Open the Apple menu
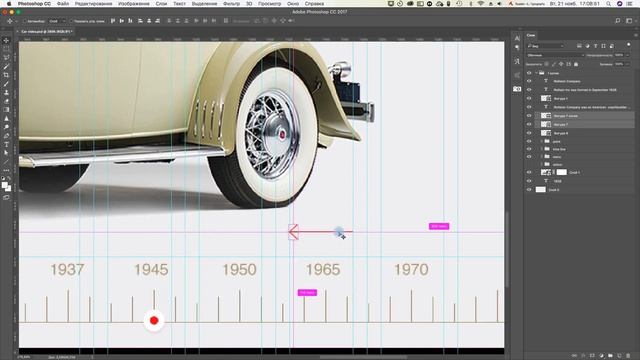This screenshot has width=640, height=360. (x=9, y=4)
